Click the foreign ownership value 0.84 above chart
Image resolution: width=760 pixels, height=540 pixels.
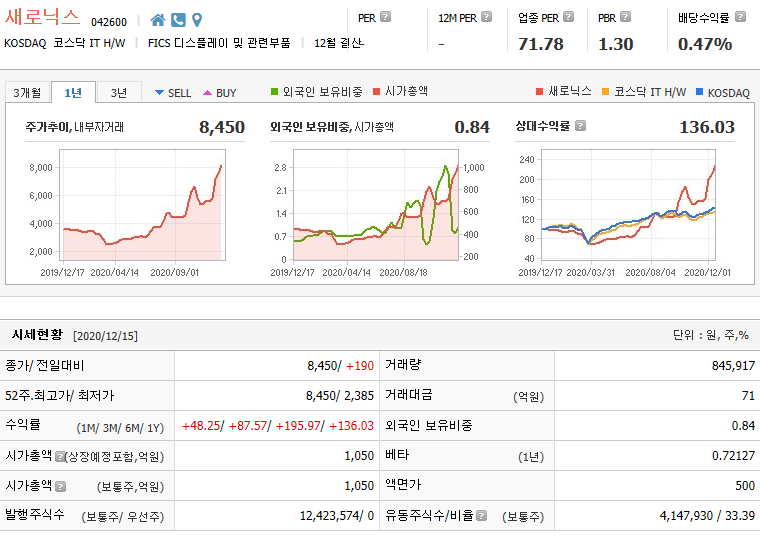coord(472,127)
